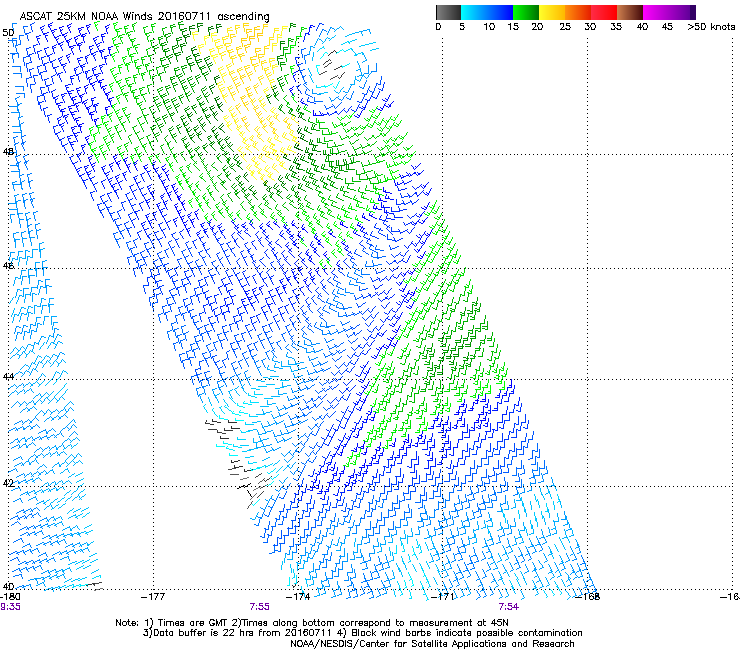Viewport: 740px width, 650px height.
Task: Click the longitude label '-177'
Action: [153, 597]
